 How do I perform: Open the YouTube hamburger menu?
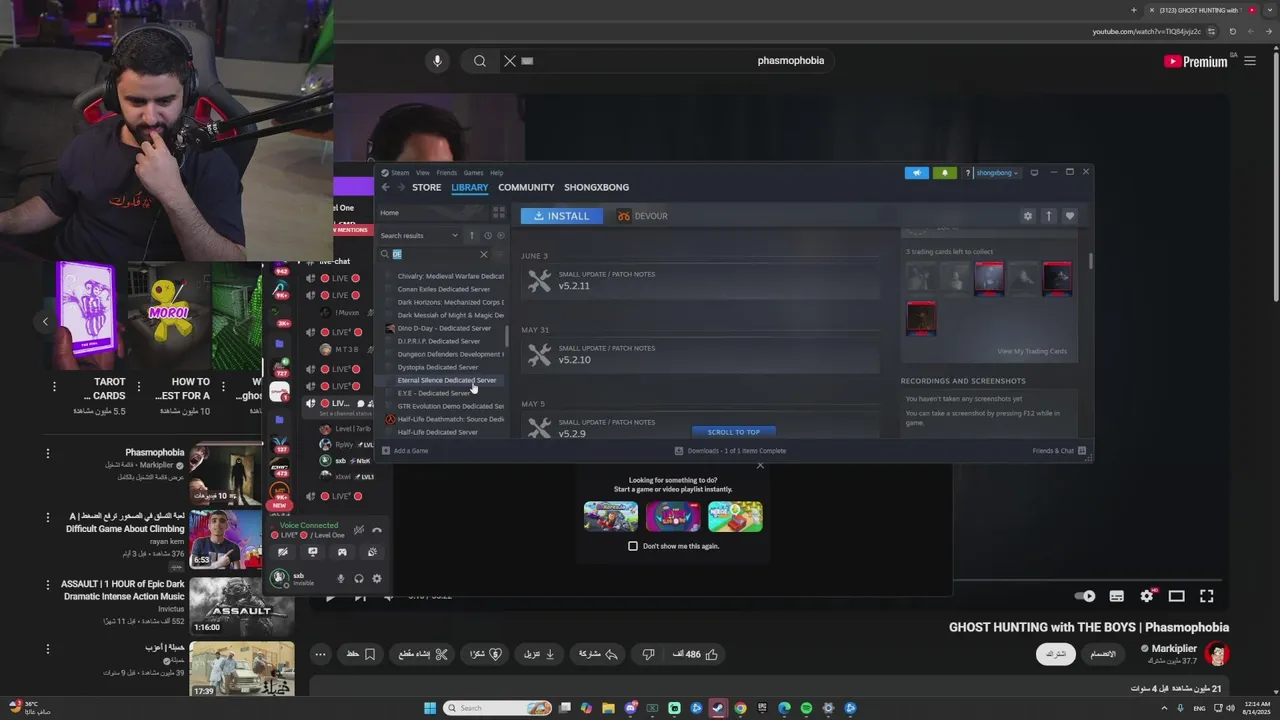point(1250,61)
